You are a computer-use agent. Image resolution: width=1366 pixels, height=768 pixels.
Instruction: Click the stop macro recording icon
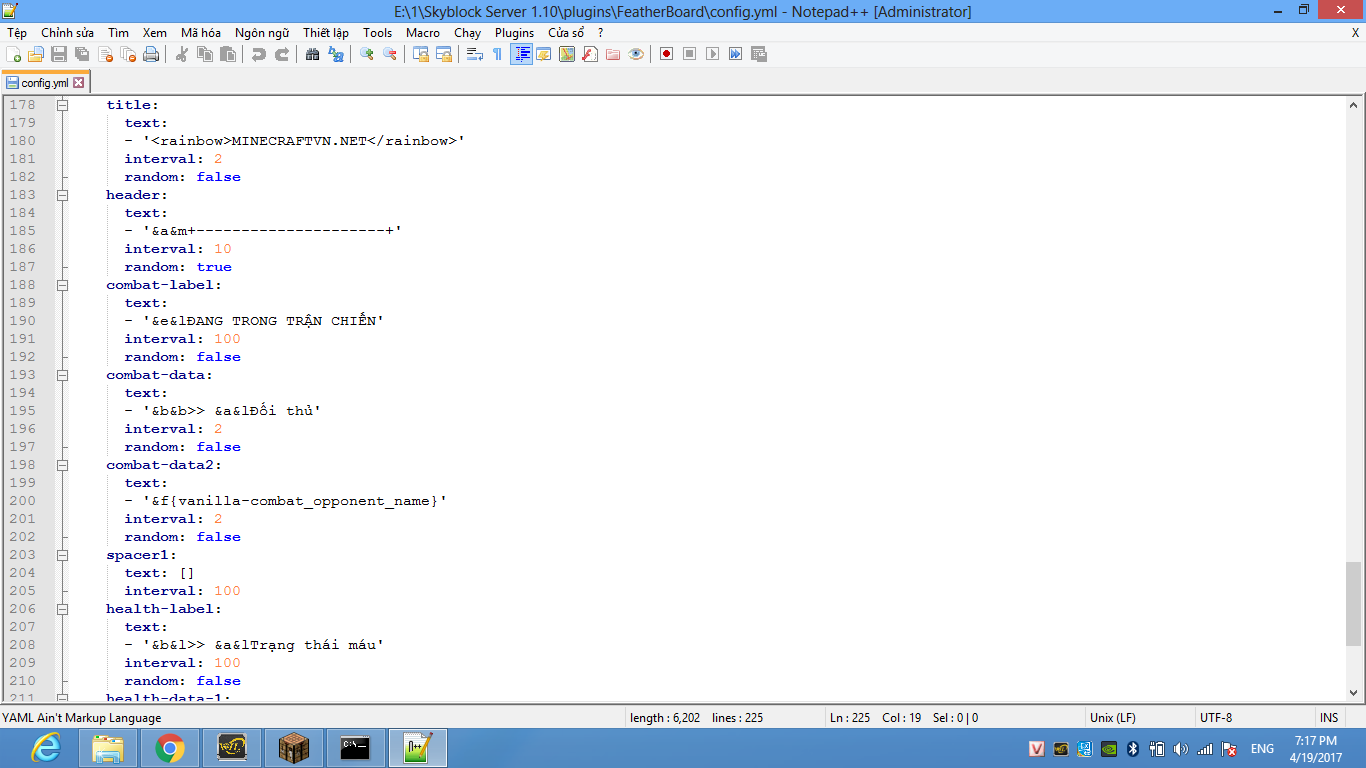pos(690,54)
